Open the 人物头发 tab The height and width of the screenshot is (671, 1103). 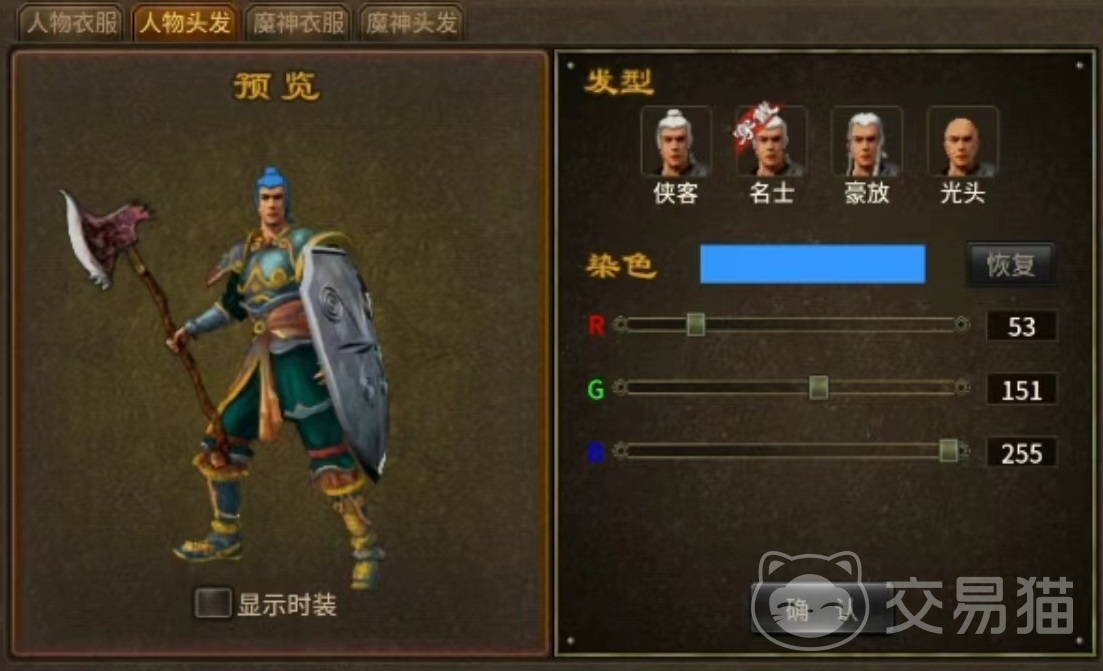[185, 23]
